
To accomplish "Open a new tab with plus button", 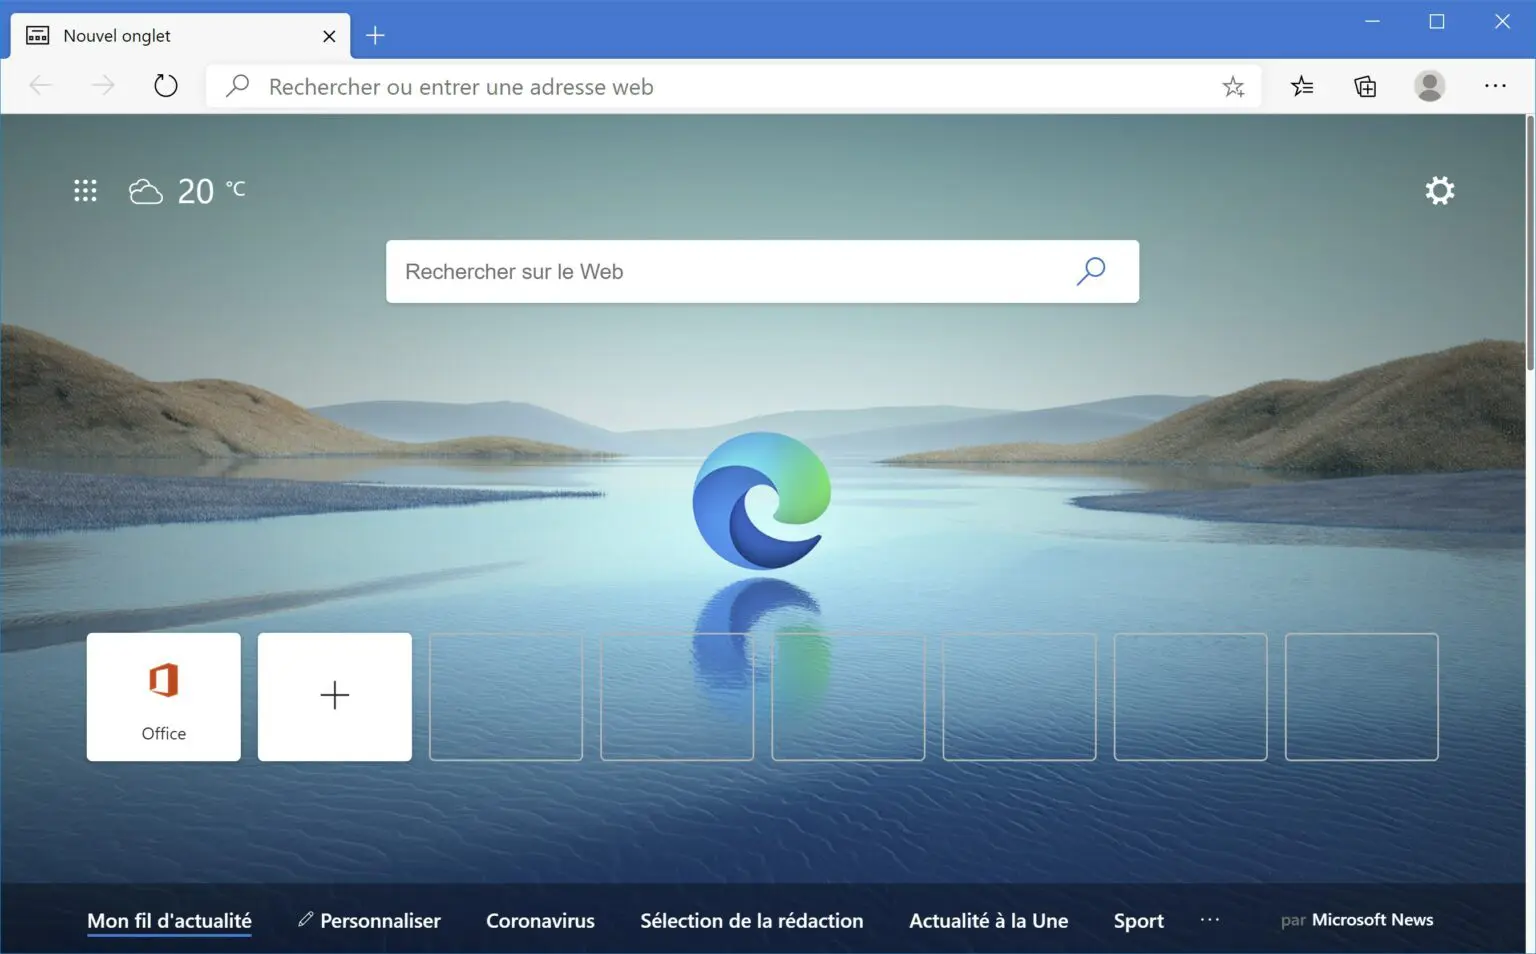I will pos(375,36).
